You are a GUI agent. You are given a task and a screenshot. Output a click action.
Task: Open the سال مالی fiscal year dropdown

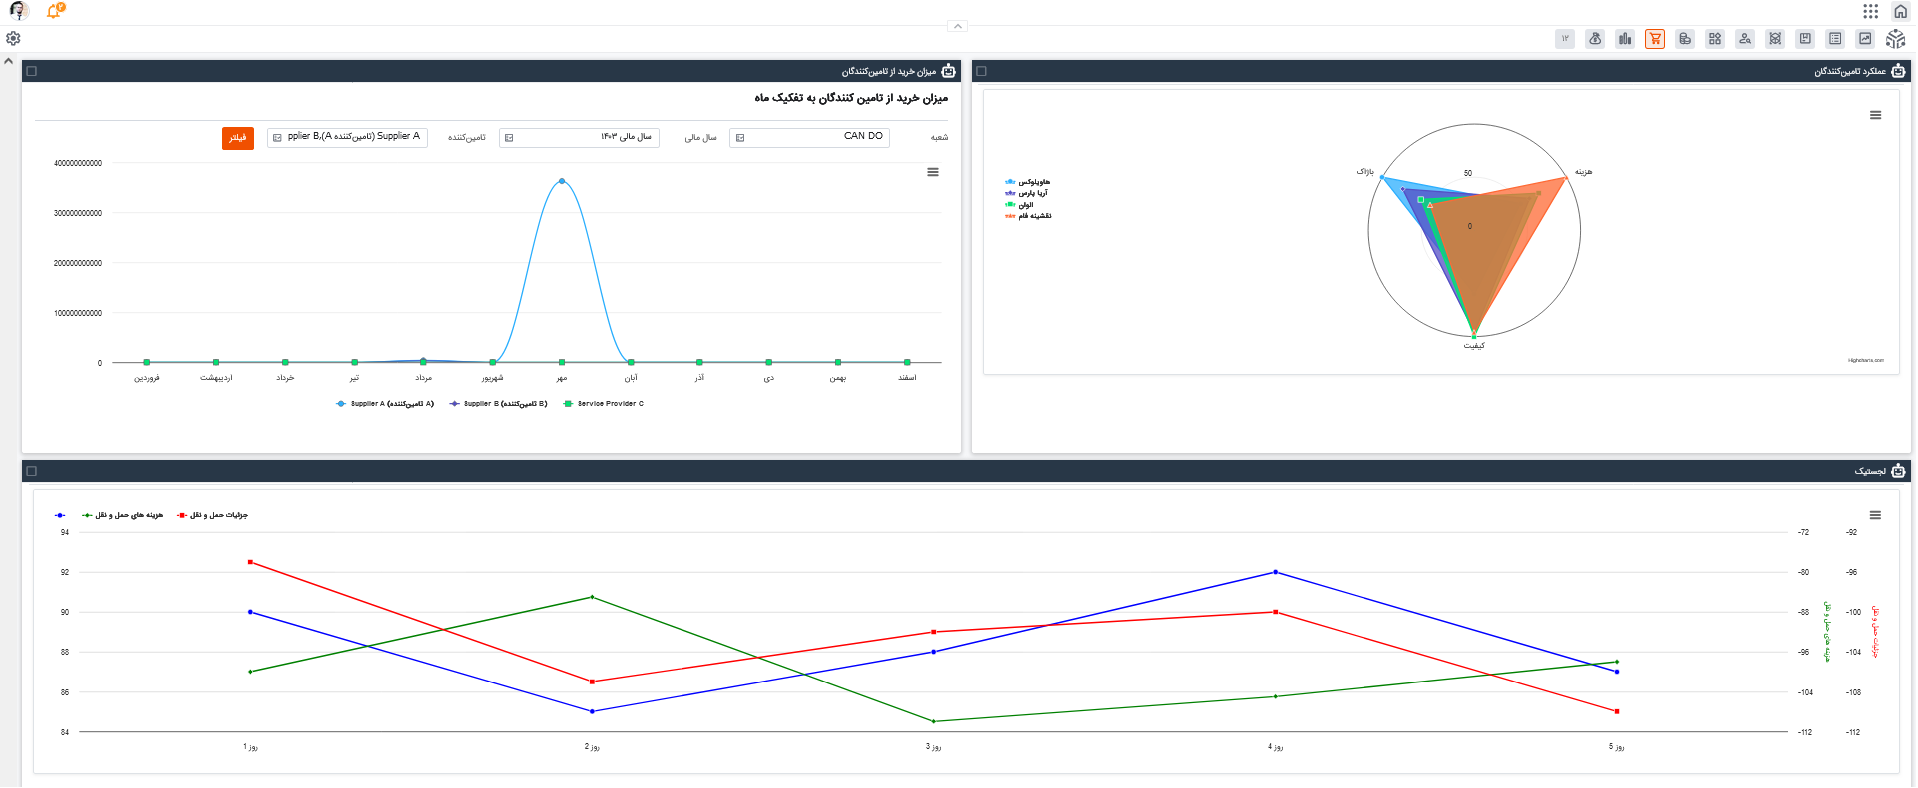[580, 137]
